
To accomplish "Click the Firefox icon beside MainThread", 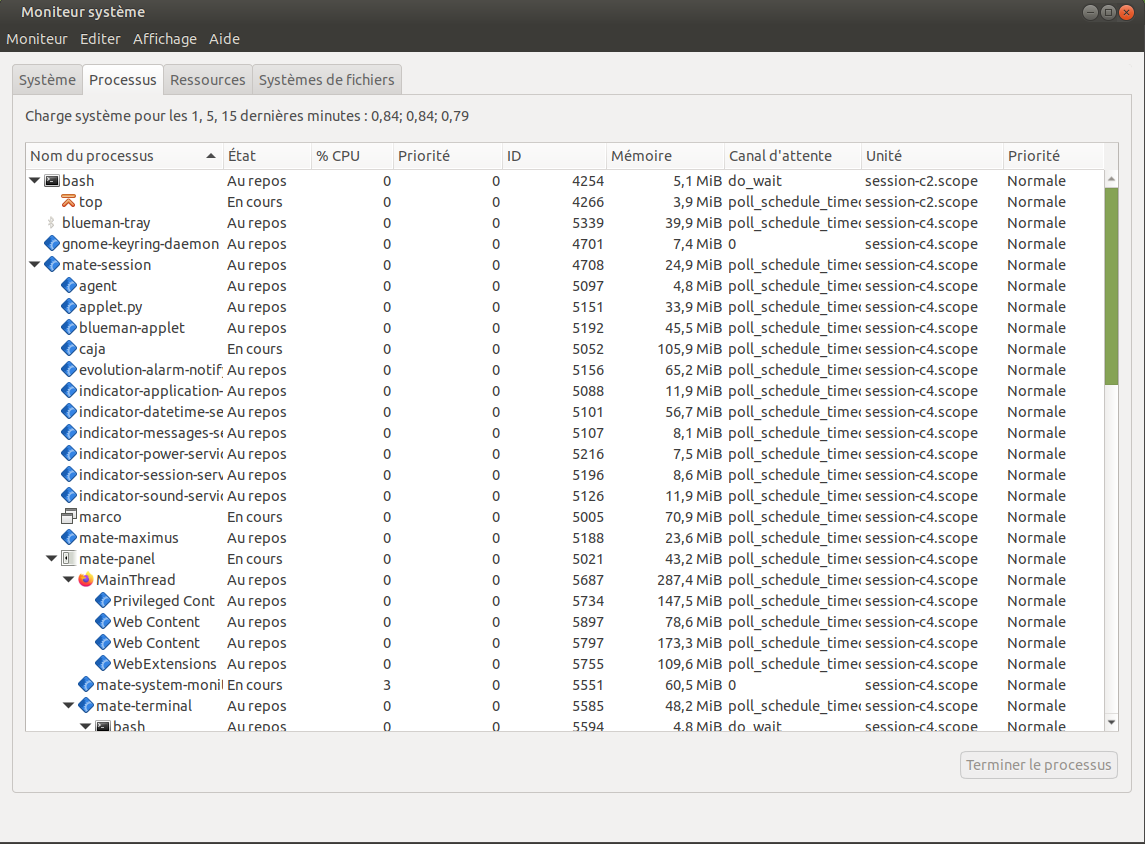I will 85,580.
